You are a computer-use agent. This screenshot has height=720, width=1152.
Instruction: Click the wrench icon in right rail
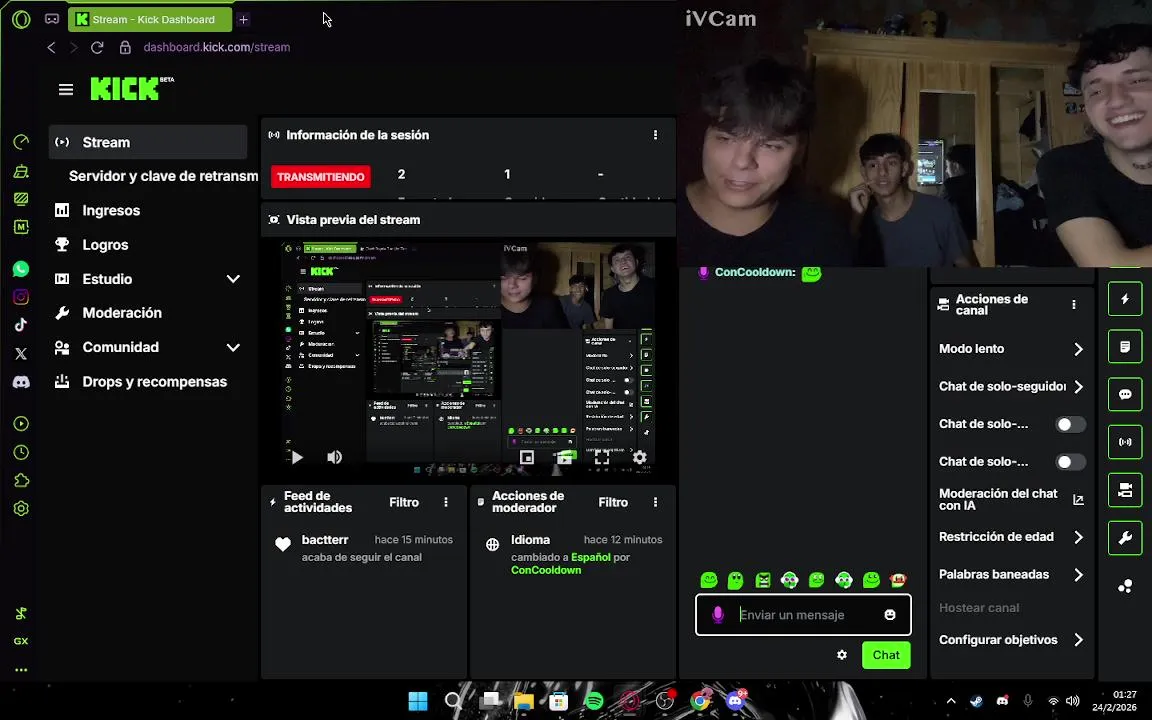[1125, 538]
